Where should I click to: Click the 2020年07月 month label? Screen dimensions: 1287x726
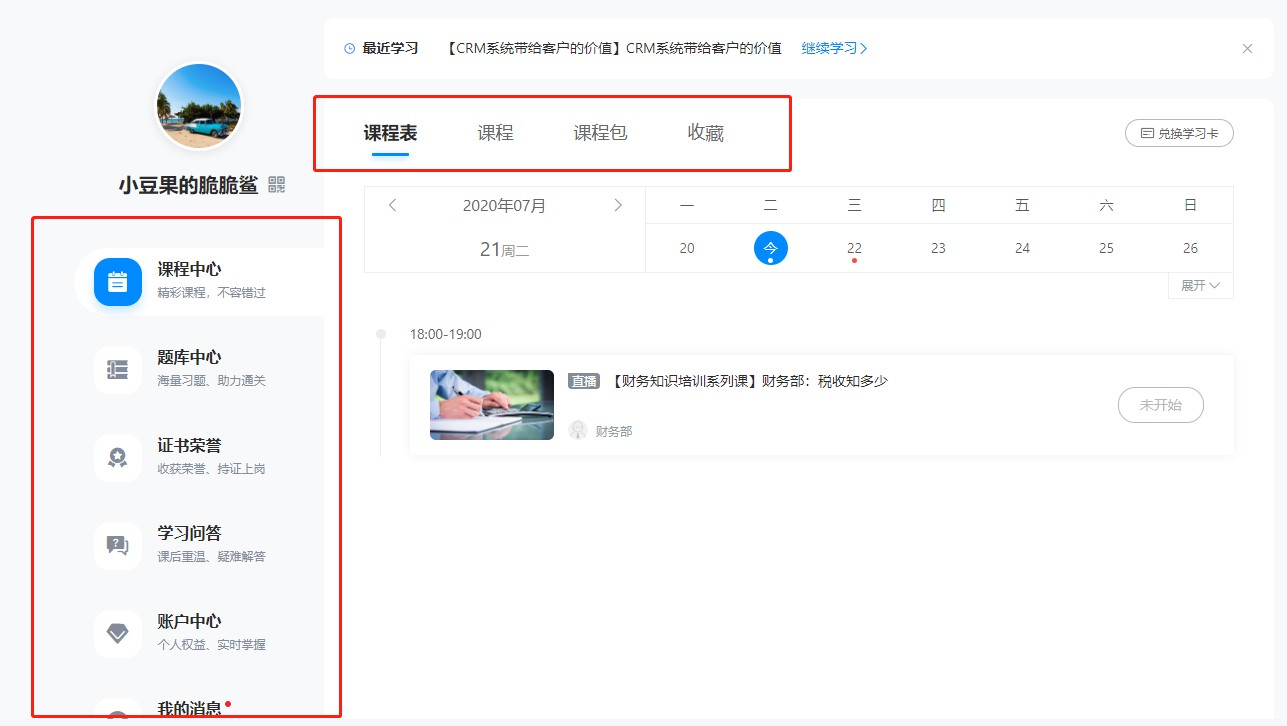click(505, 205)
